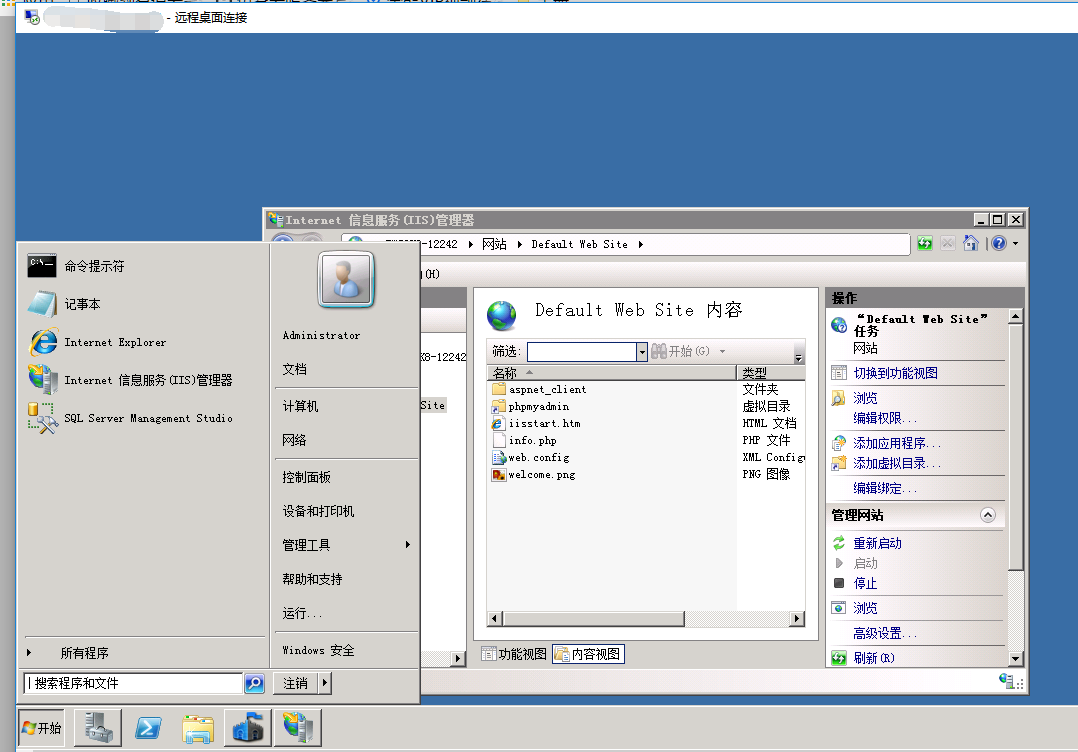Viewport: 1078px width, 752px height.
Task: Switch to 内容视图 tab
Action: coord(588,654)
